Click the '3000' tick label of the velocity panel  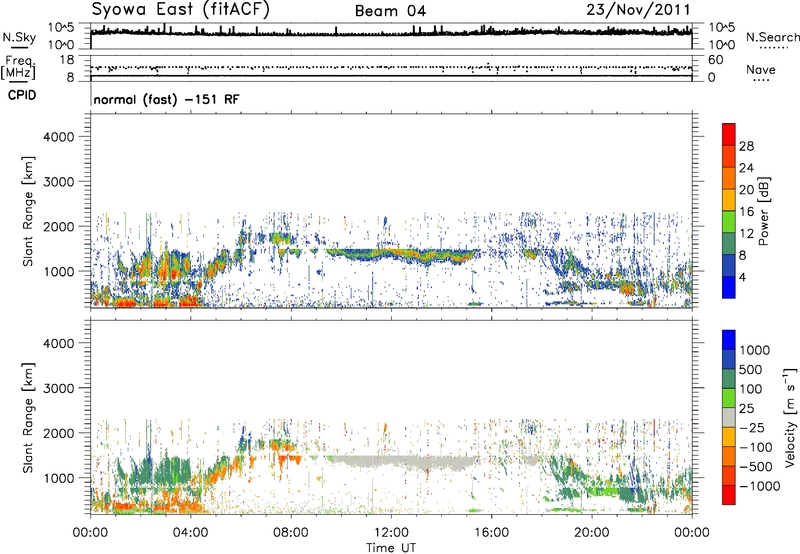coord(58,388)
